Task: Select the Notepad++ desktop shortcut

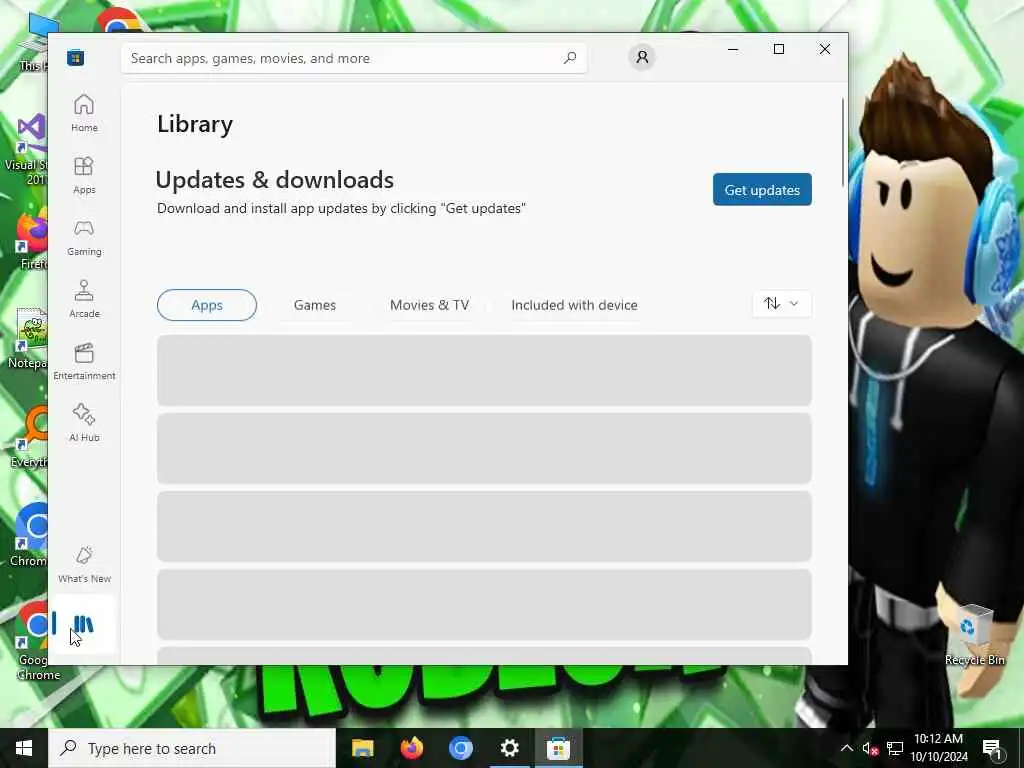Action: 27,338
